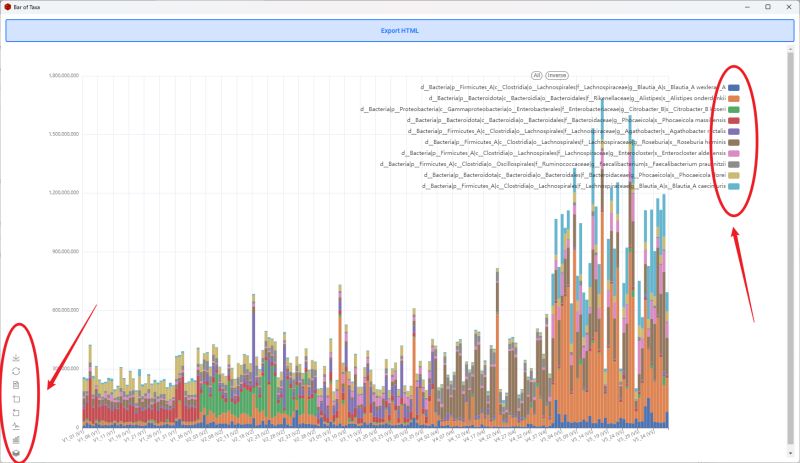Screen dimensions: 800x463
Task: Click the restore chart refresh icon
Action: tap(16, 372)
